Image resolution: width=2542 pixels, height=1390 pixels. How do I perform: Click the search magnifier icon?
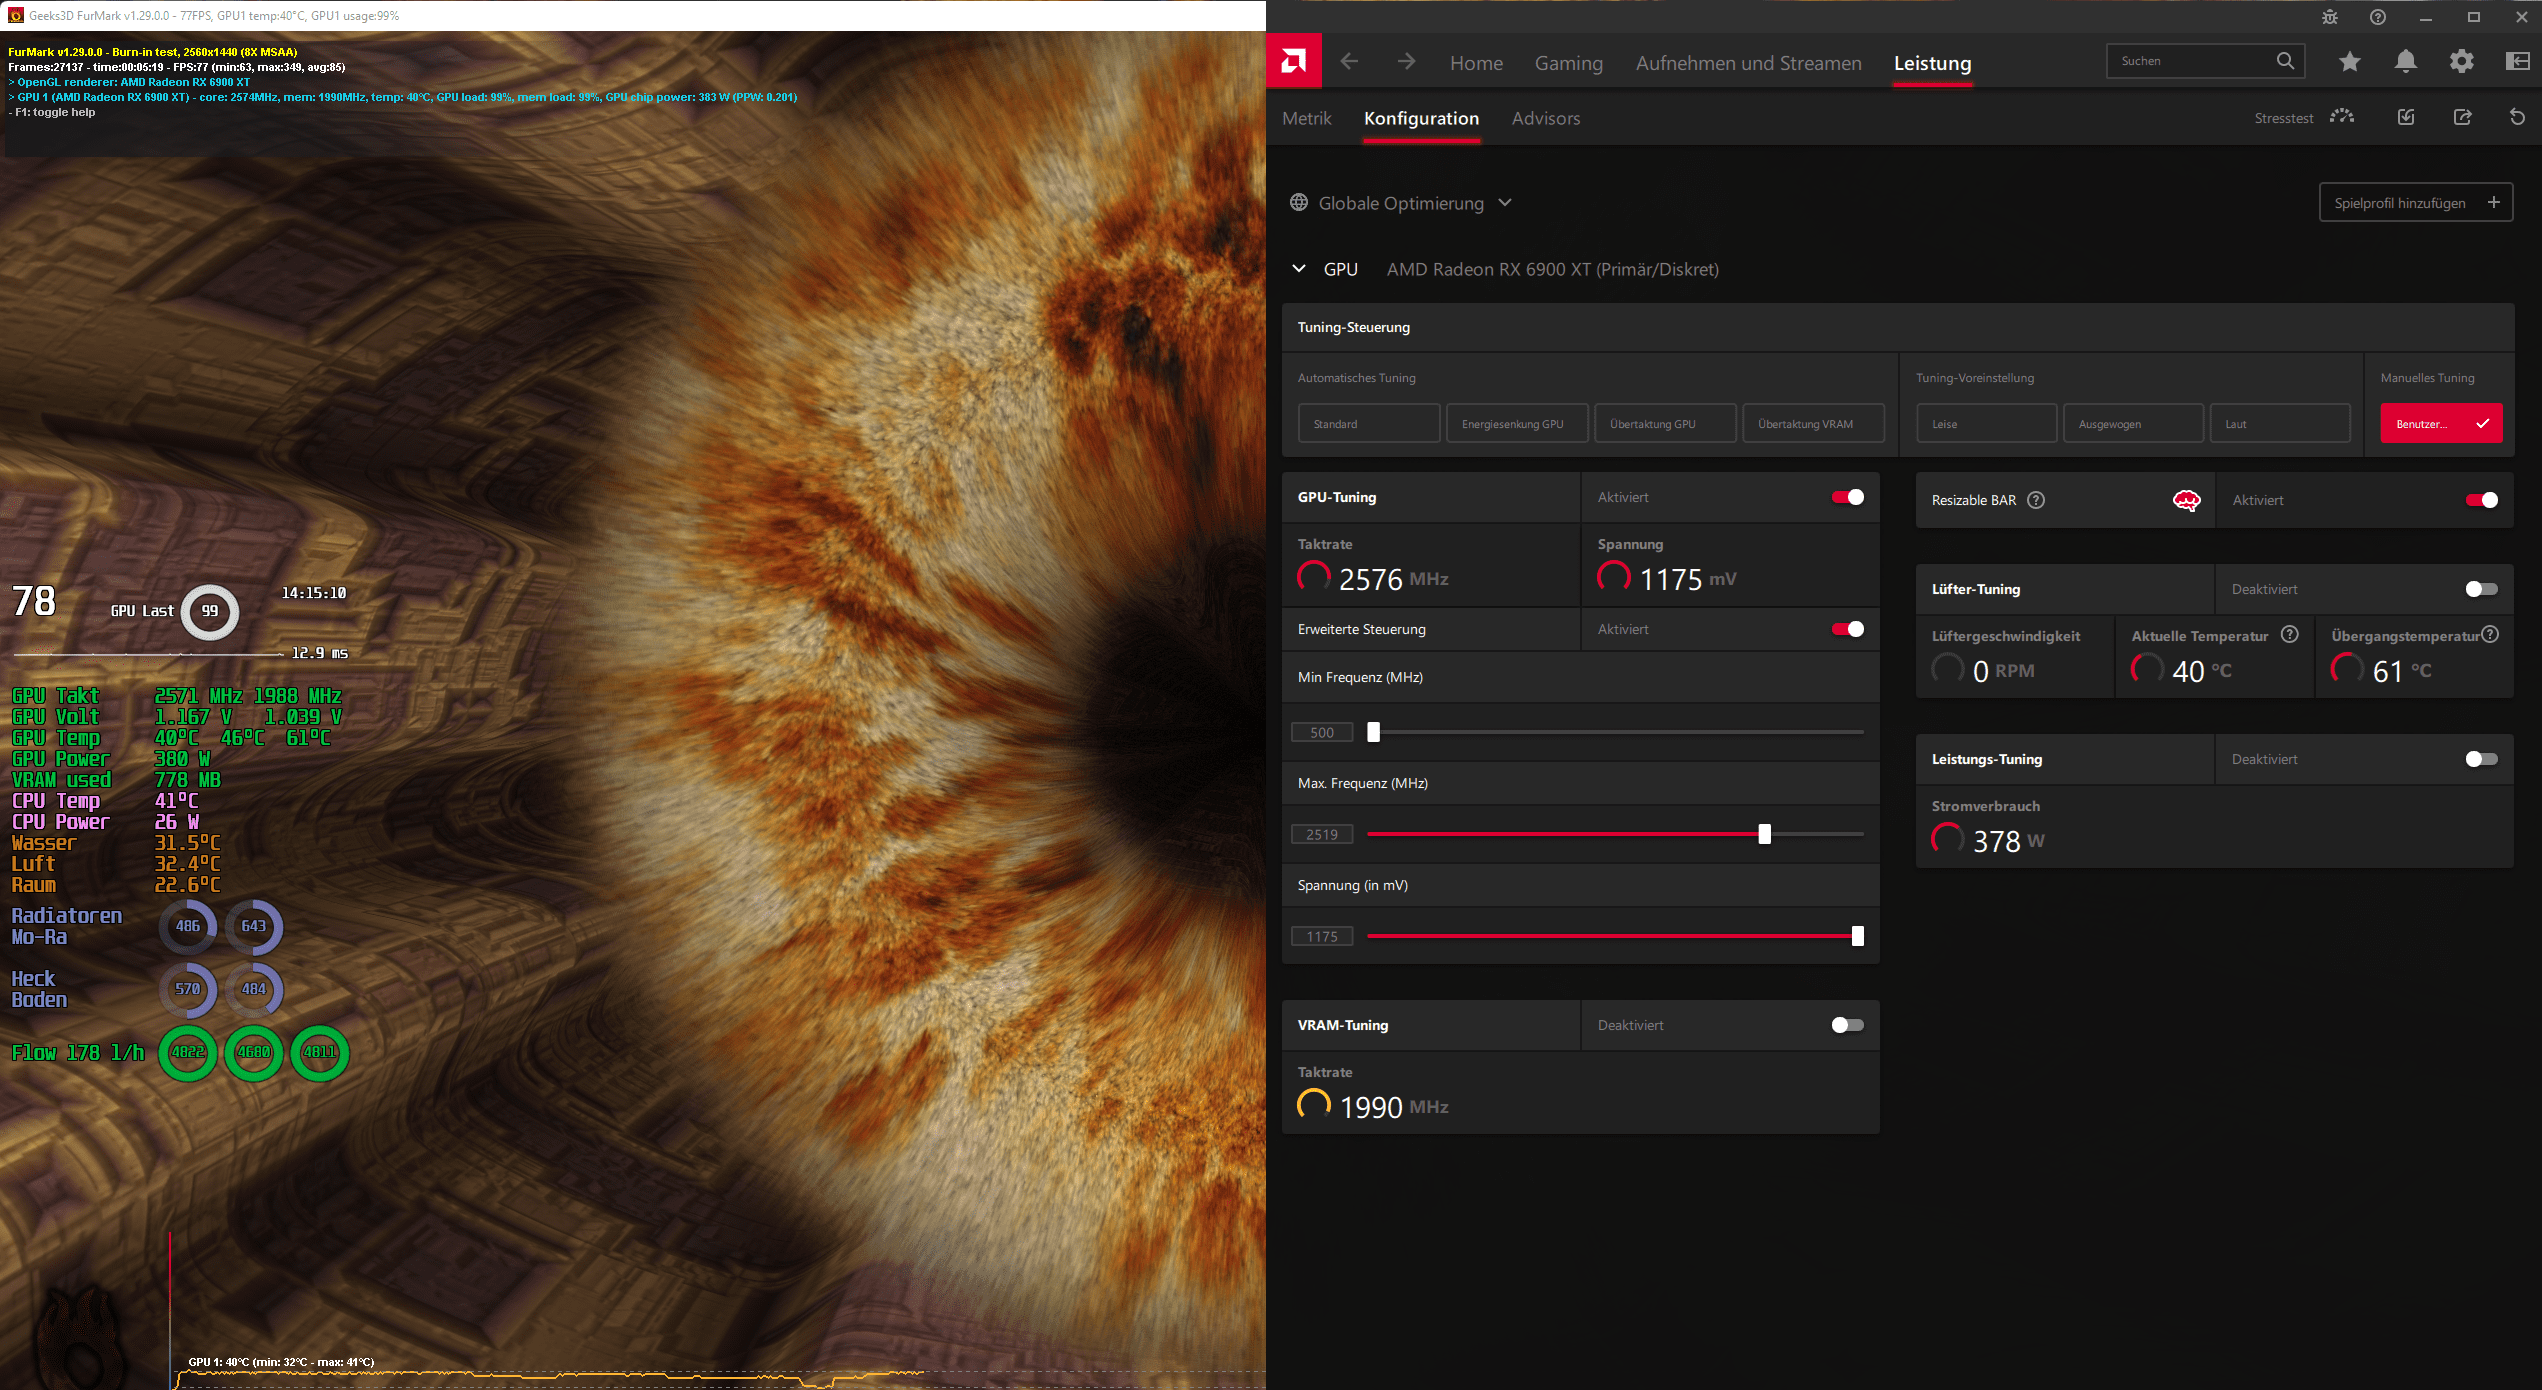pos(2285,61)
